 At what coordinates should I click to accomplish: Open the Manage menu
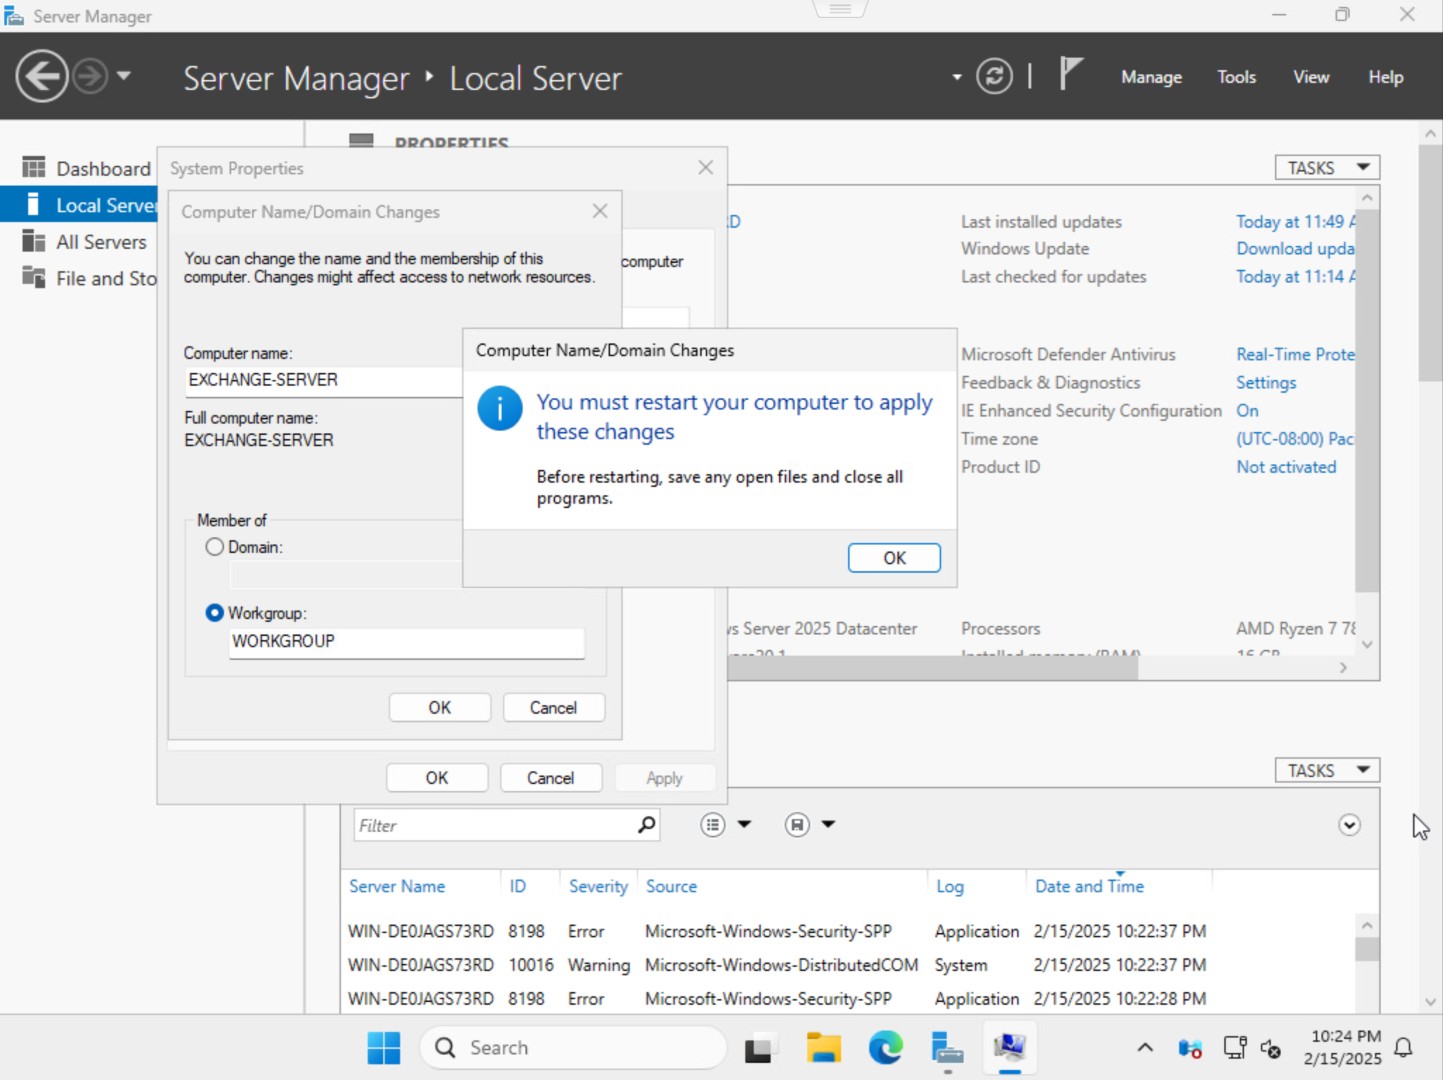coord(1151,77)
